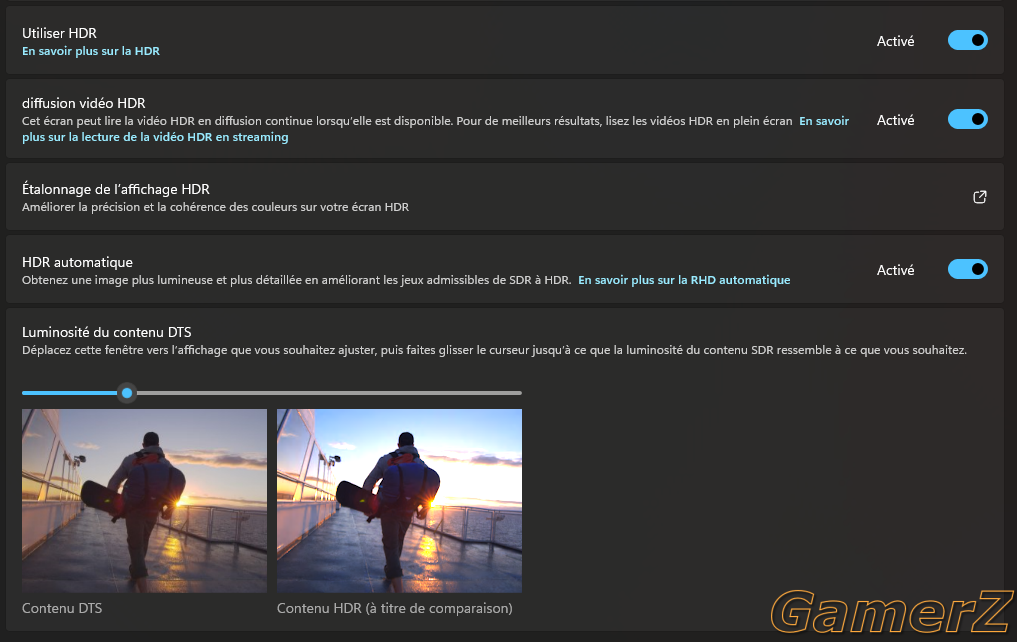The width and height of the screenshot is (1017, 642).
Task: Click 'Contenu HDR (à titre de comparaison)' caption
Action: coord(395,608)
